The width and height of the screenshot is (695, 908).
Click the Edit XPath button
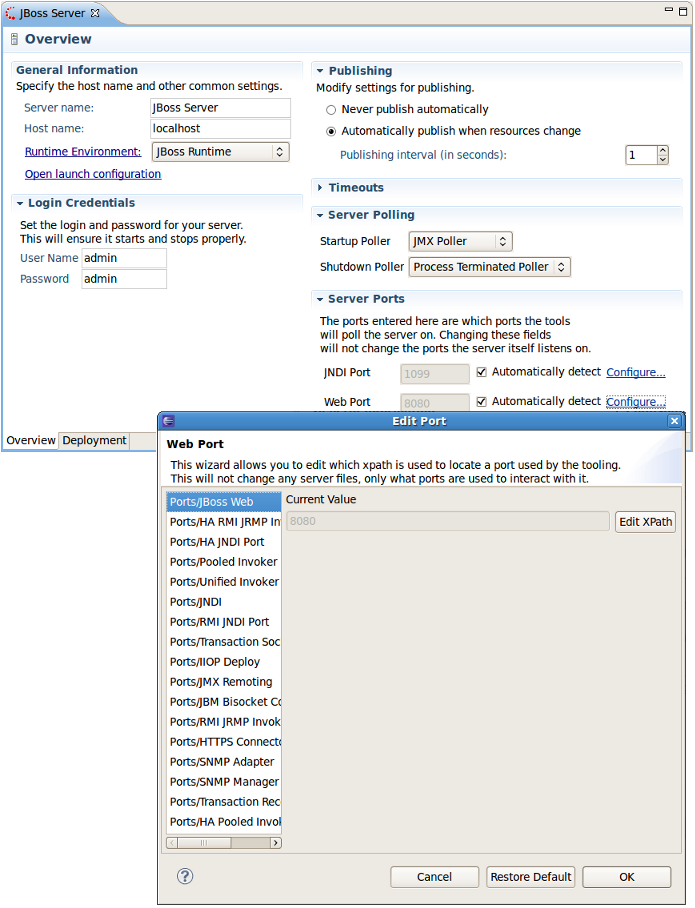pos(645,522)
